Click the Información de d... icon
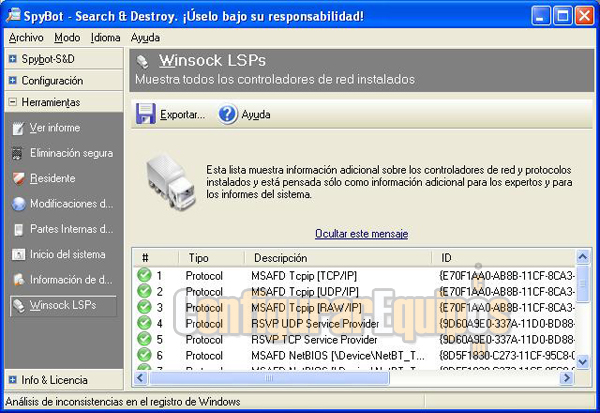This screenshot has height=413, width=600. click(x=18, y=280)
